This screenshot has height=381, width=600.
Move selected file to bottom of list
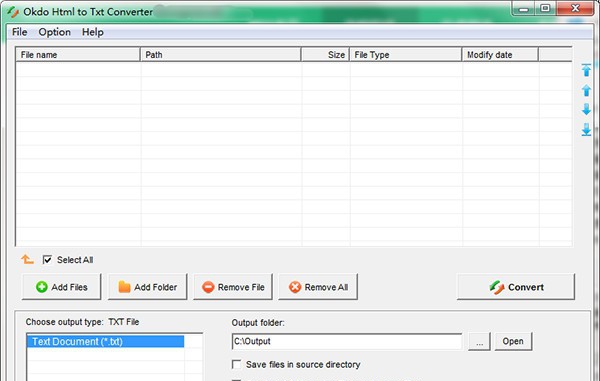click(x=586, y=130)
